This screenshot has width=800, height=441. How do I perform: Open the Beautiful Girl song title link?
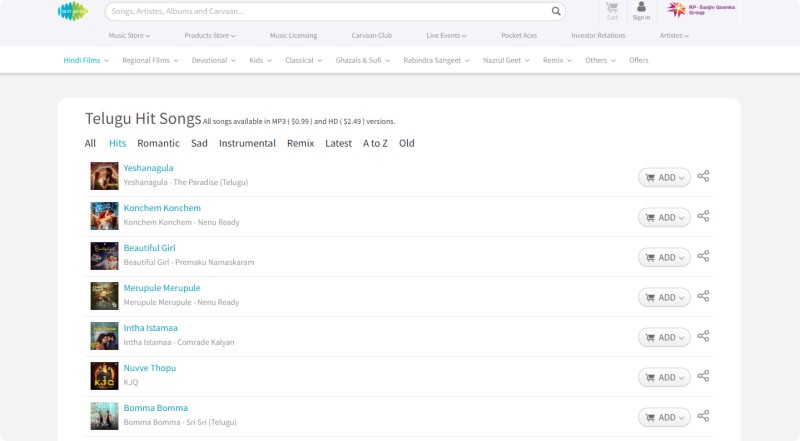(149, 248)
